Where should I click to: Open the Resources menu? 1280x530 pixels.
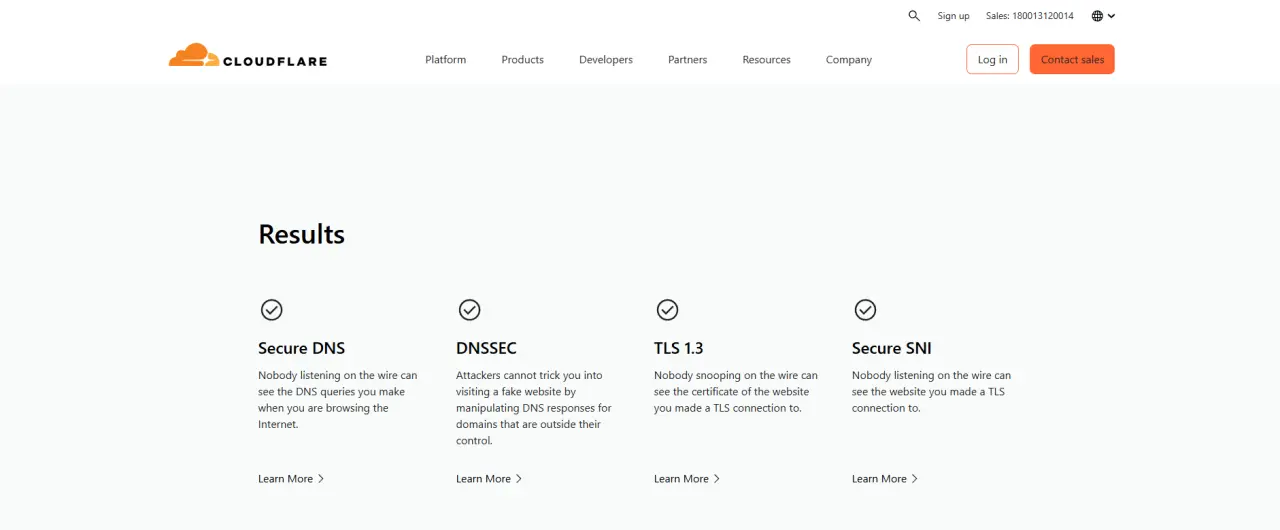click(766, 60)
